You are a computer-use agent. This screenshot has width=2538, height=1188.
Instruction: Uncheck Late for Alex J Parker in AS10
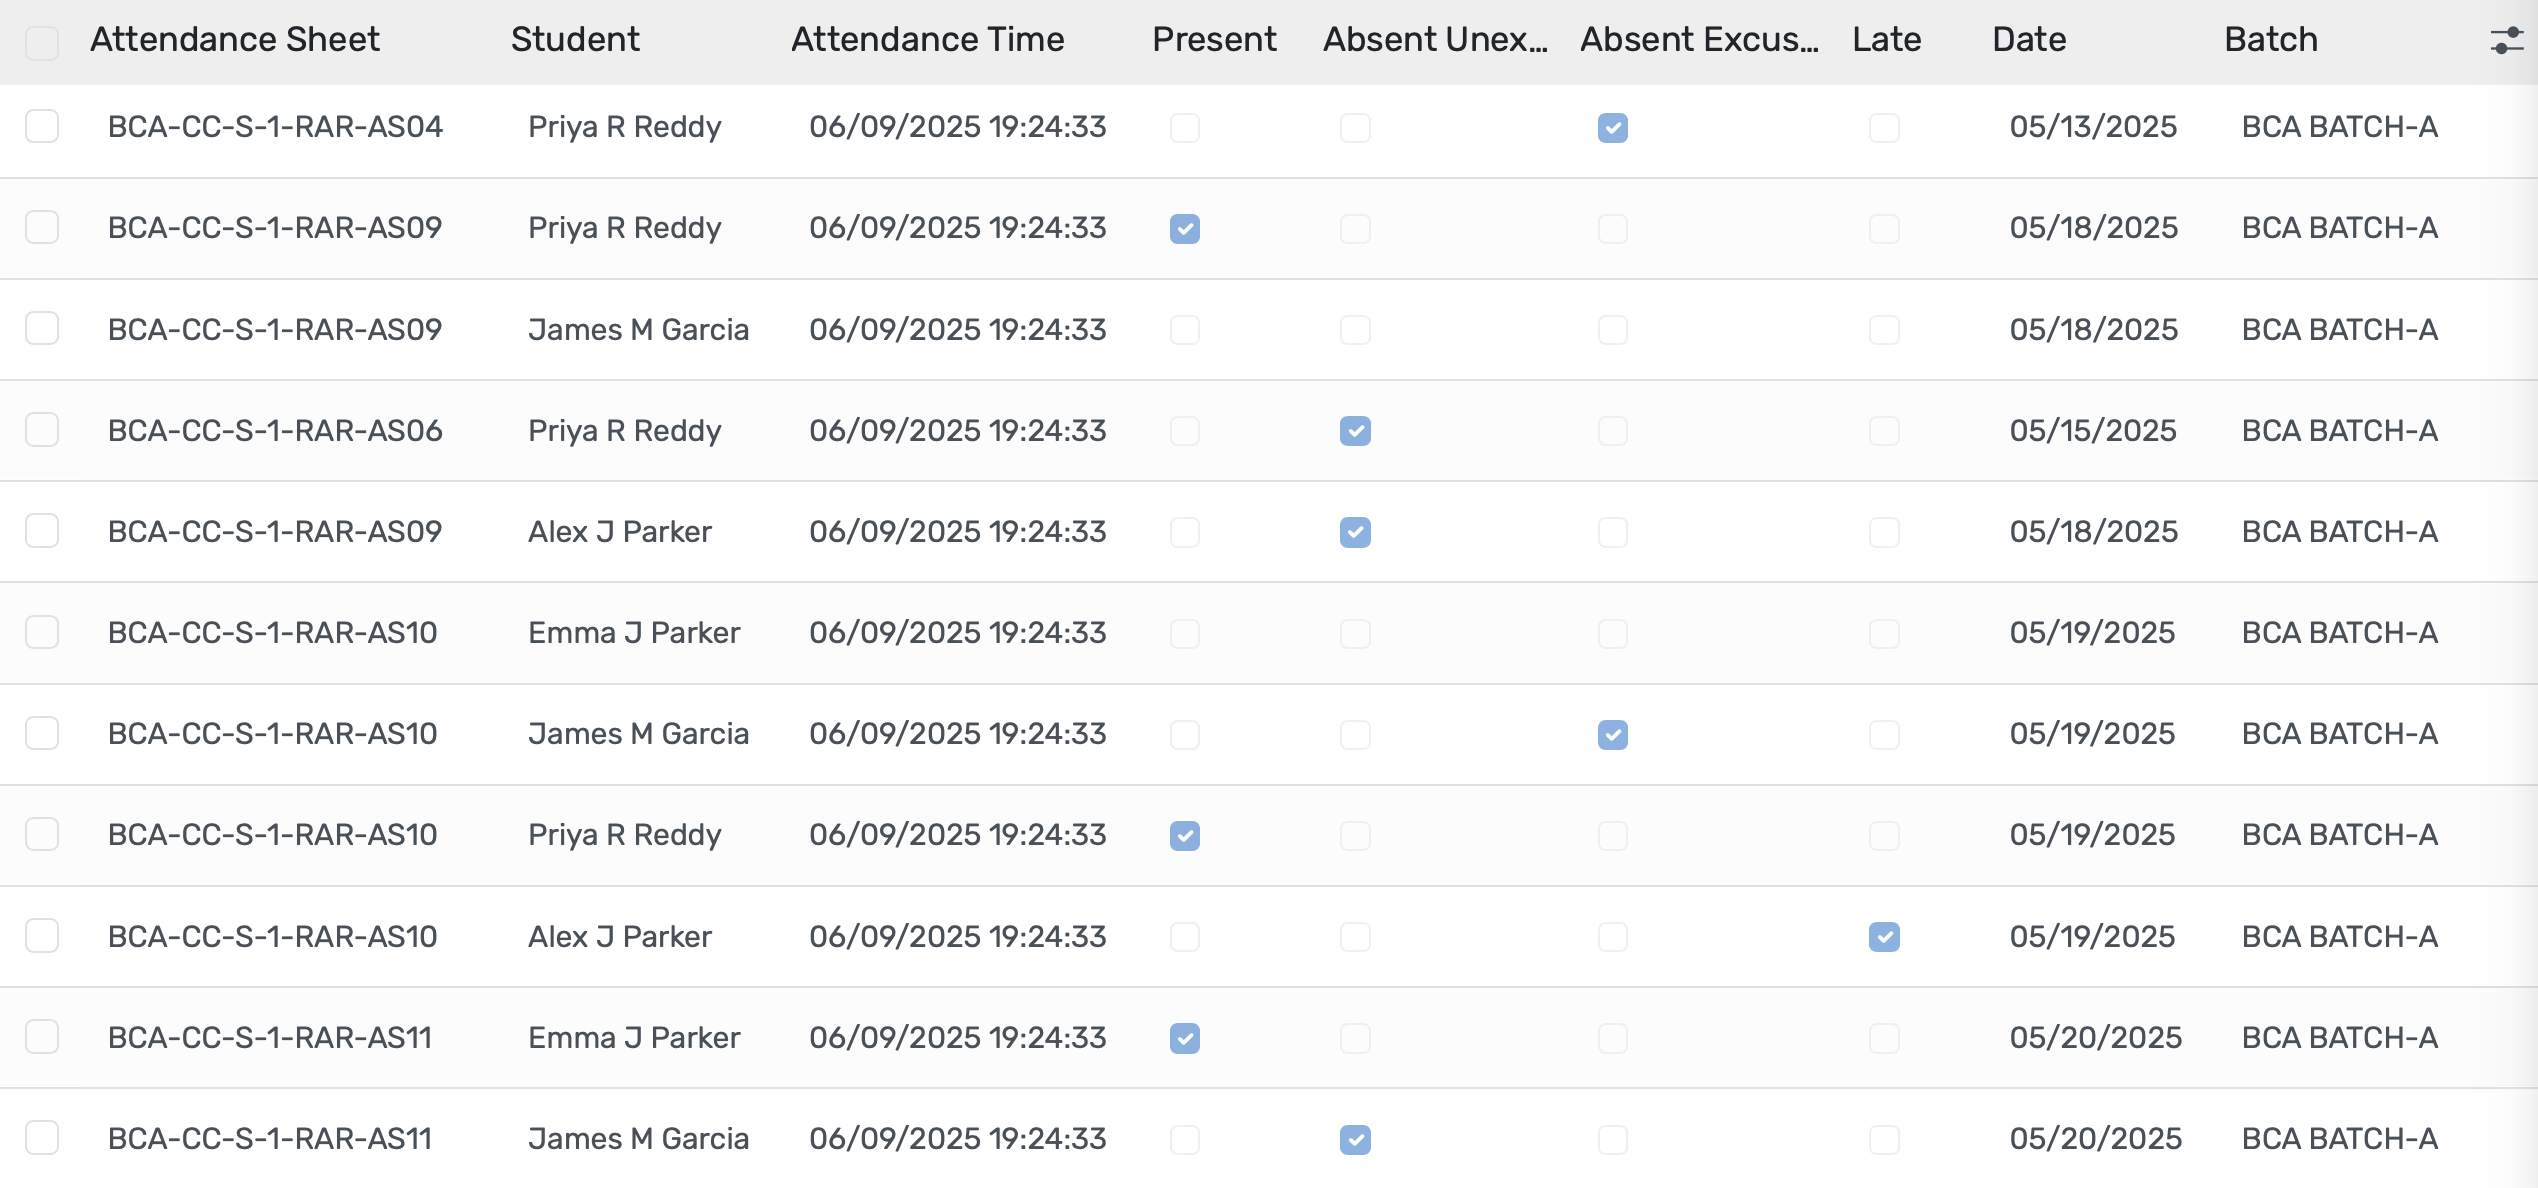1884,937
